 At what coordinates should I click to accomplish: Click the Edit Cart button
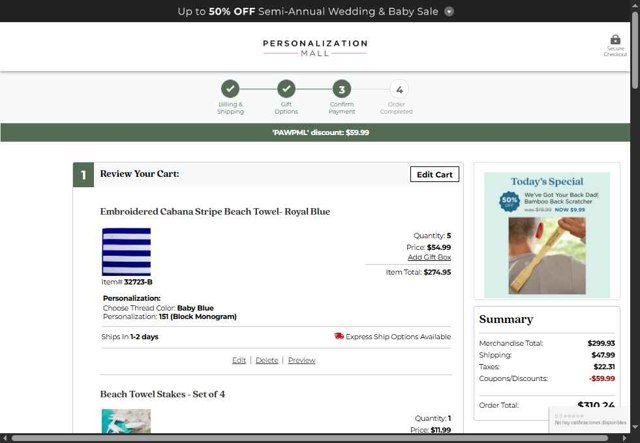434,174
